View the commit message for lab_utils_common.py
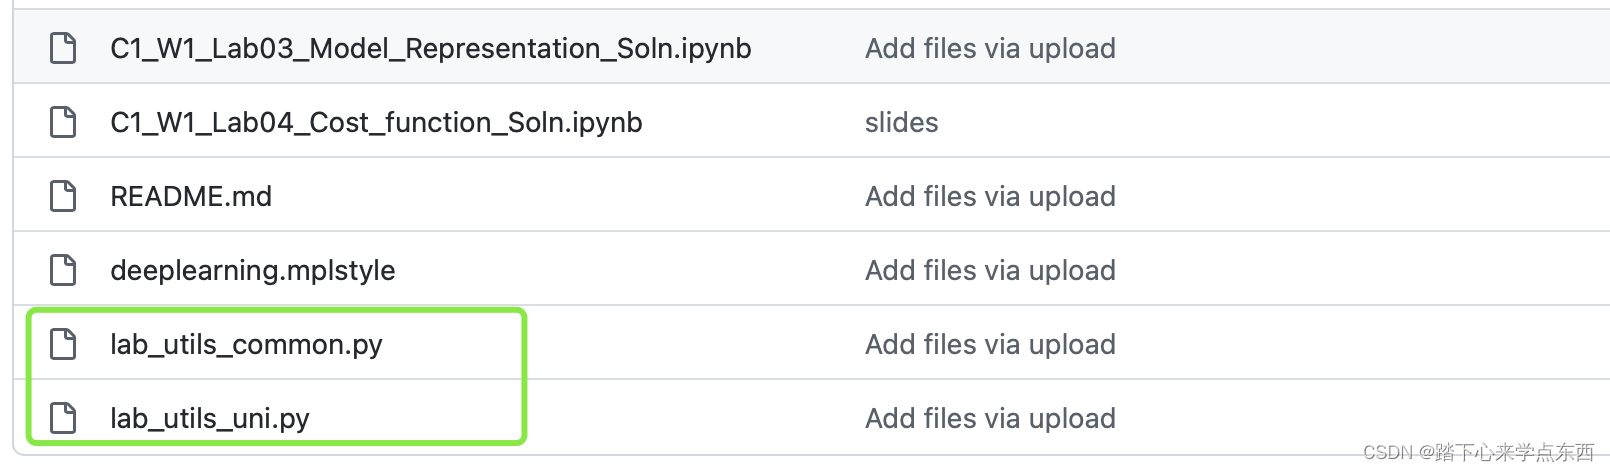Viewport: 1610px width, 472px height. click(990, 344)
